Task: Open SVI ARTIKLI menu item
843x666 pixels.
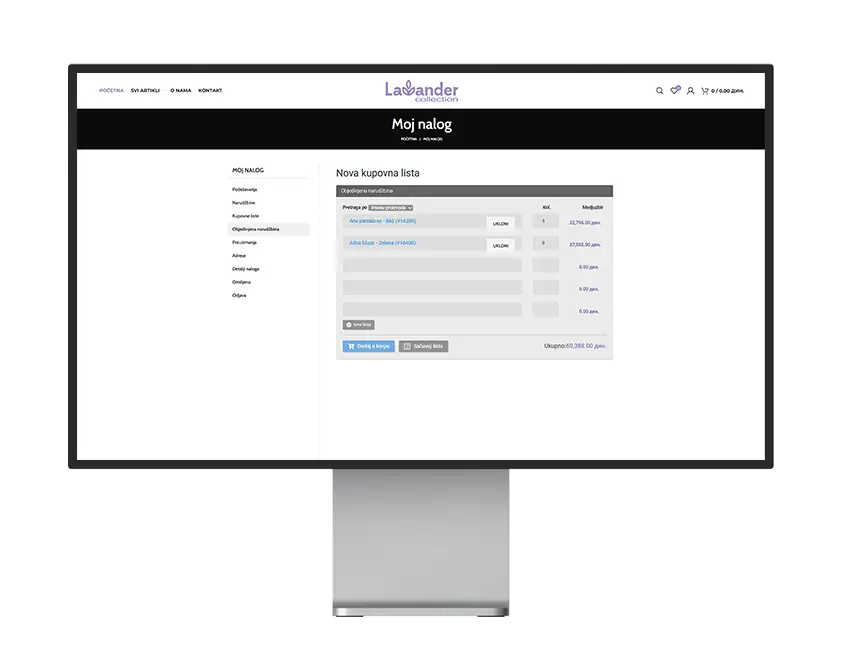Action: point(145,90)
